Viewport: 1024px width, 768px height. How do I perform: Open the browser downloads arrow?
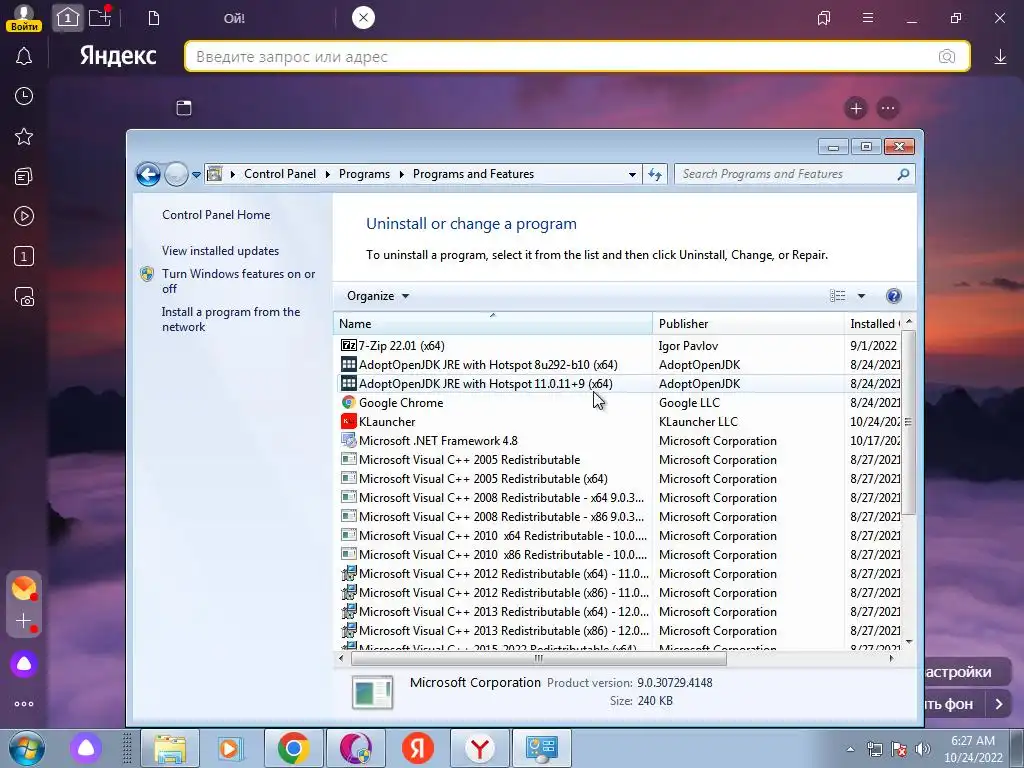pos(1000,57)
